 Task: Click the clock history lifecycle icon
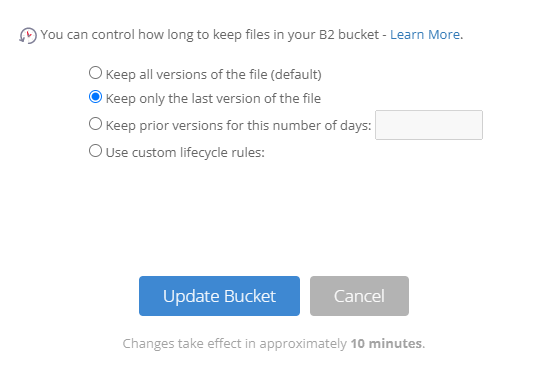(x=28, y=36)
